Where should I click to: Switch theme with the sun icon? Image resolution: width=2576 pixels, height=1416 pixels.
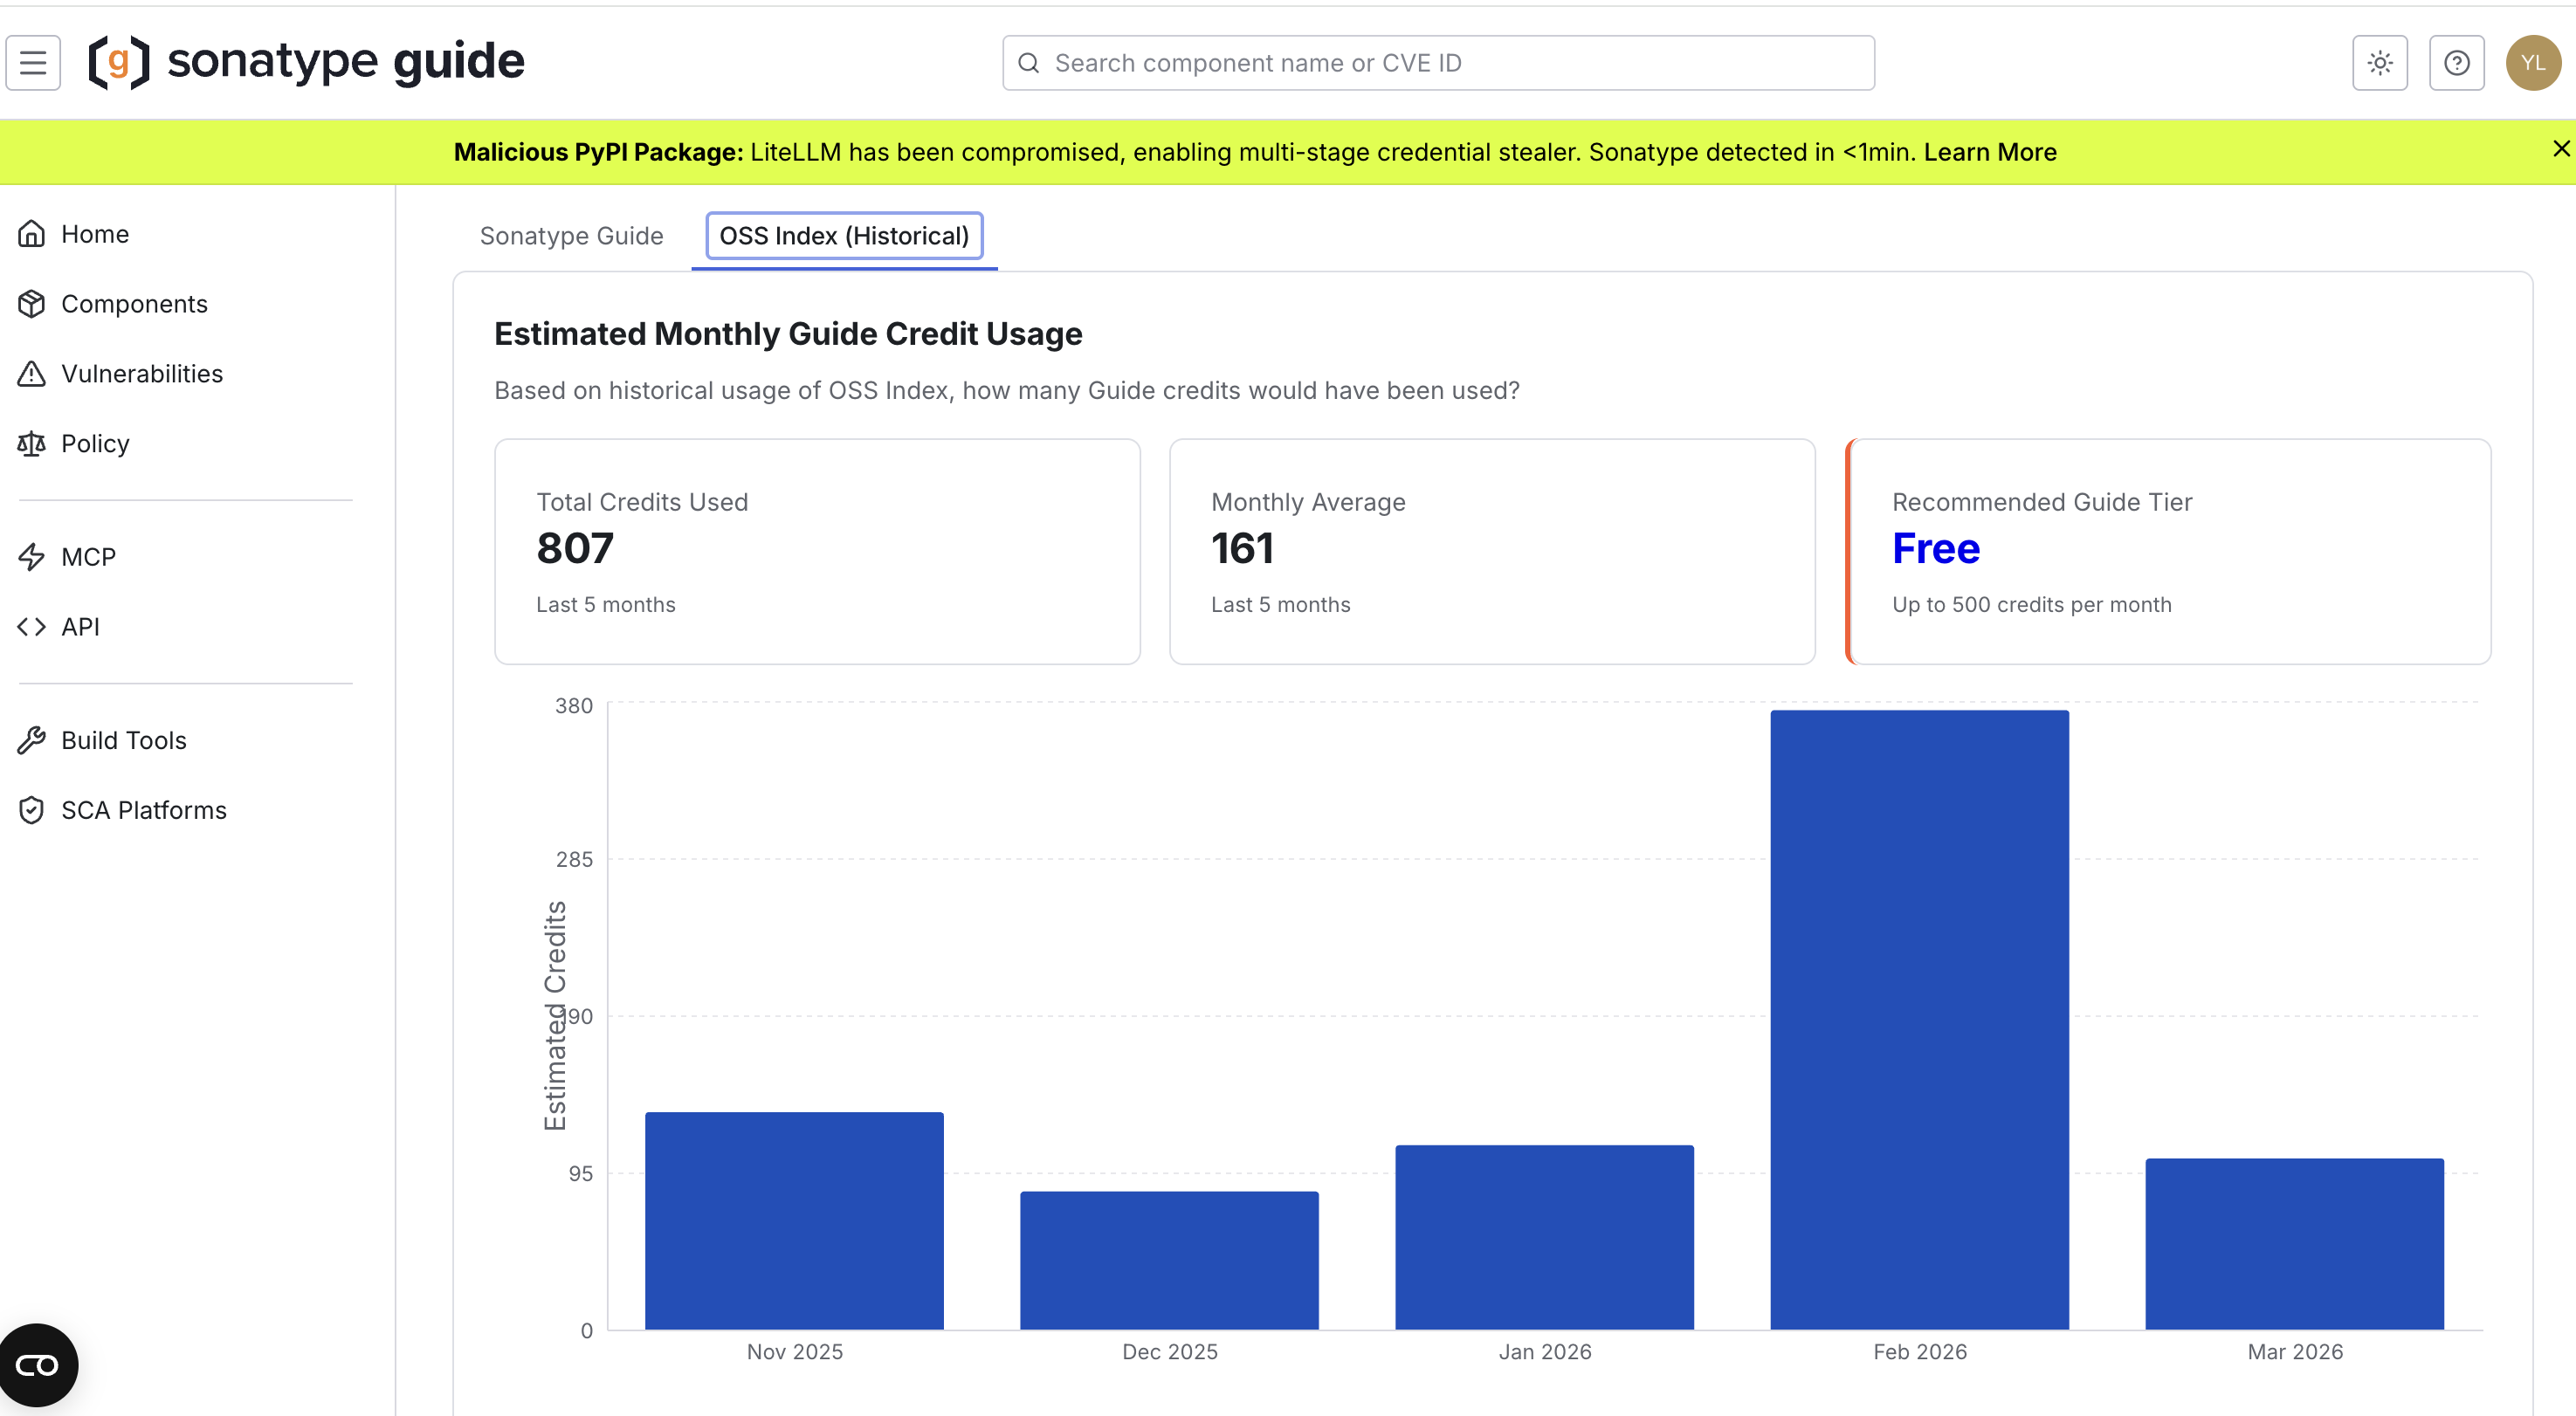2380,63
